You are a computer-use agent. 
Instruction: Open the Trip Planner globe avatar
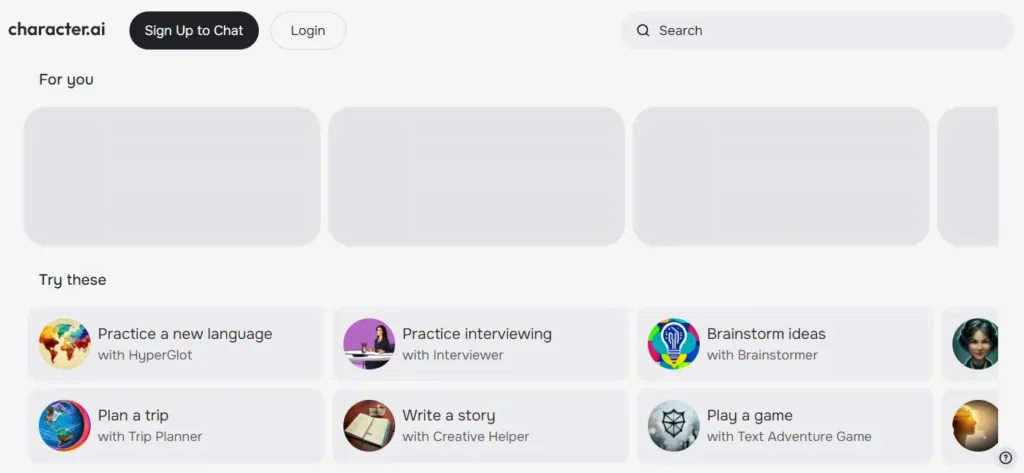[64, 425]
